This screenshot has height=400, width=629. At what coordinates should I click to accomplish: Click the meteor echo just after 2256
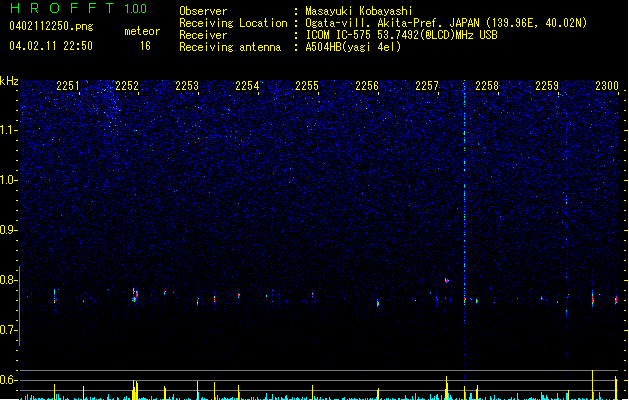click(x=377, y=303)
